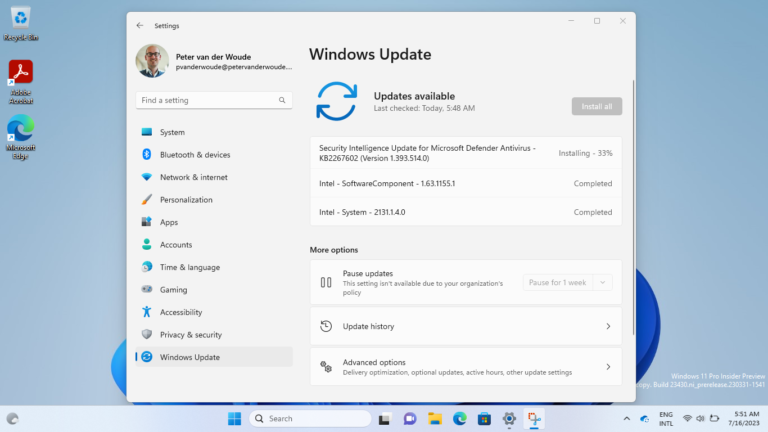This screenshot has width=768, height=432.
Task: Click the Settings back arrow
Action: (x=139, y=25)
